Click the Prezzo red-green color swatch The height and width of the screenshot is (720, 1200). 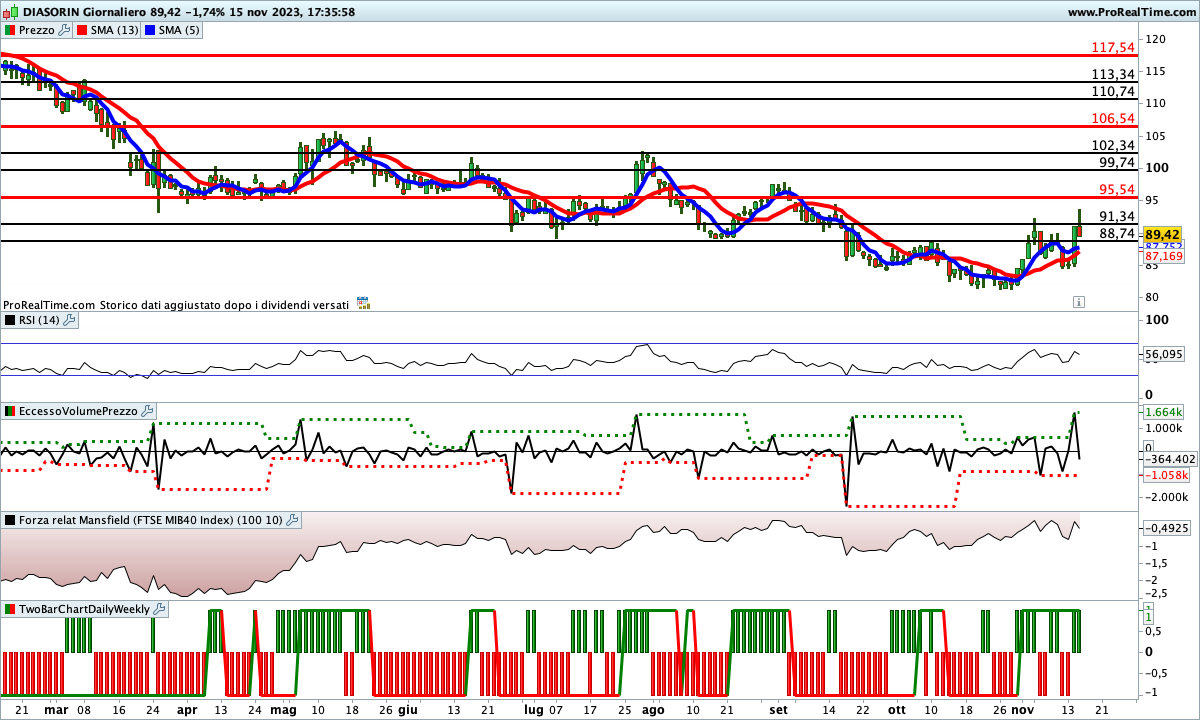(x=10, y=30)
